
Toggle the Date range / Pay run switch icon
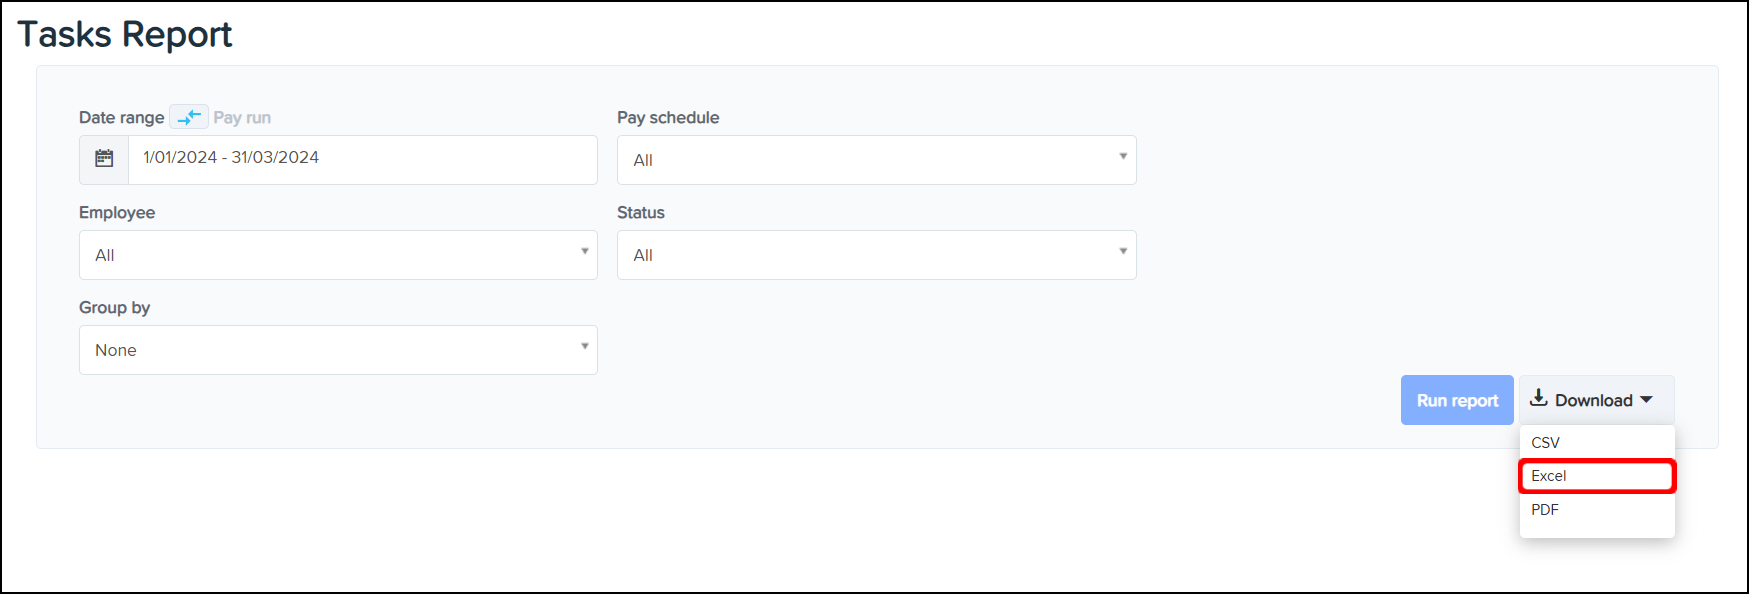[189, 117]
